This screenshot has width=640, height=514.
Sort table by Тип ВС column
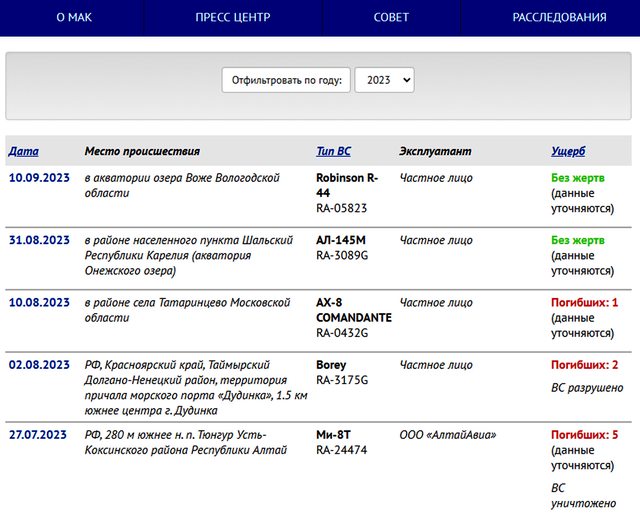point(333,151)
